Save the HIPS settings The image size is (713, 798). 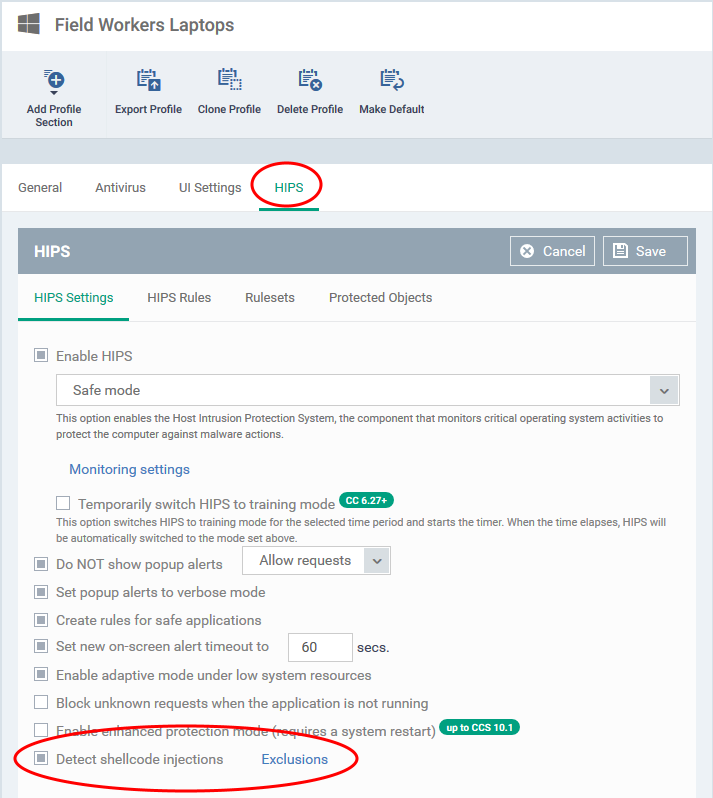pyautogui.click(x=644, y=251)
